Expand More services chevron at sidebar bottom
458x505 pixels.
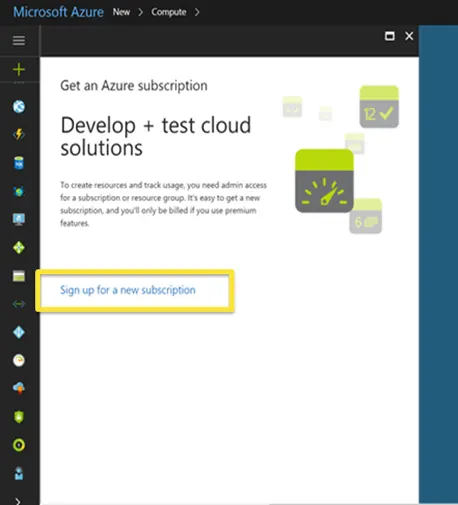coord(18,501)
